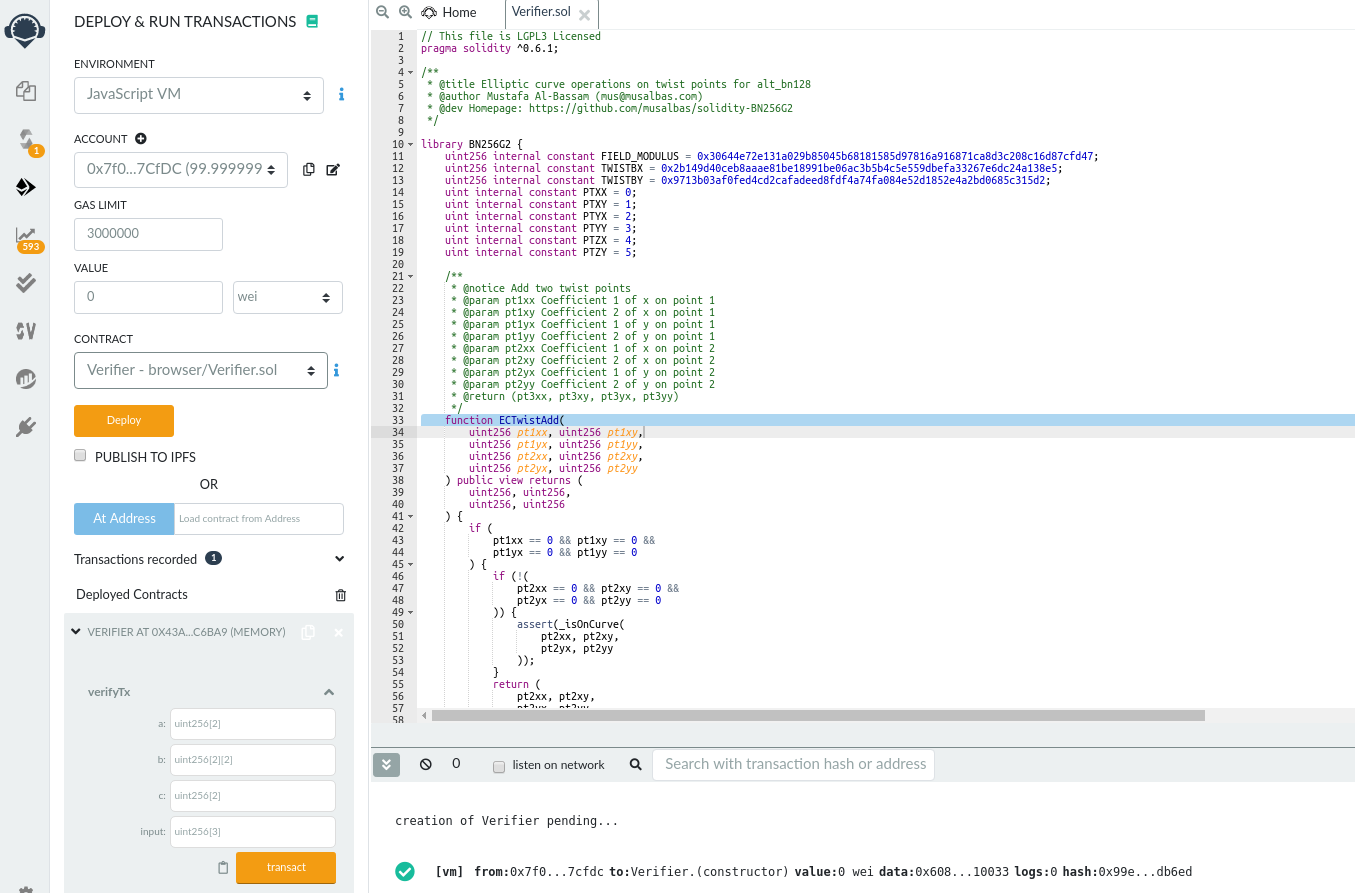
Task: Copy the account address to clipboard
Action: click(308, 169)
